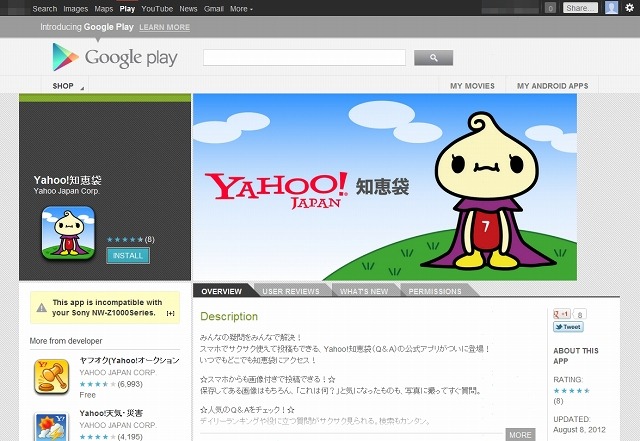Click the Yahoo!知恵袋 app title
This screenshot has width=640, height=441.
point(67,180)
